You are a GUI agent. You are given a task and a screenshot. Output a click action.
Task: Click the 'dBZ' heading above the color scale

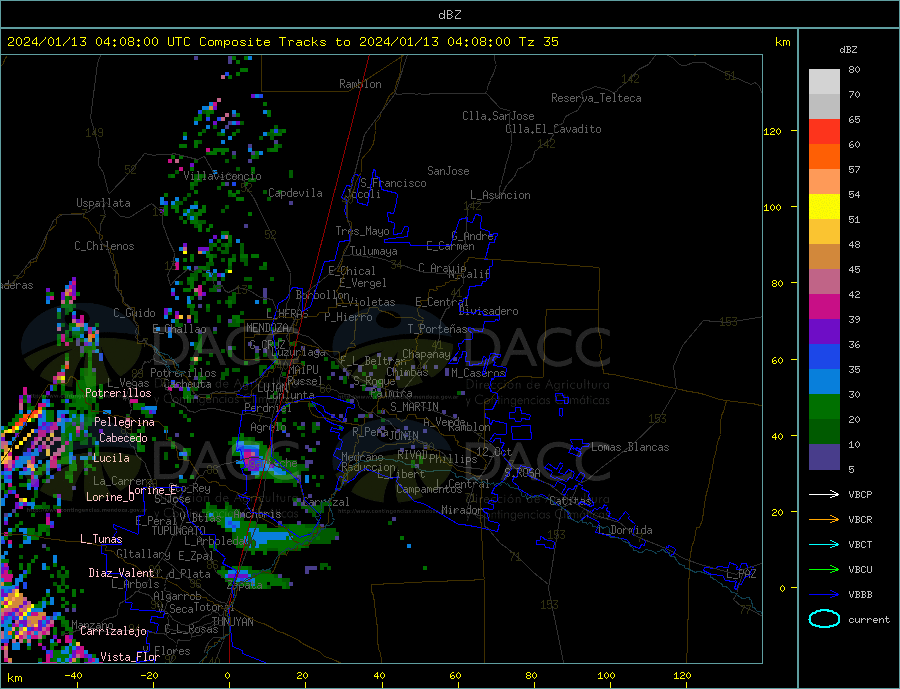[848, 50]
